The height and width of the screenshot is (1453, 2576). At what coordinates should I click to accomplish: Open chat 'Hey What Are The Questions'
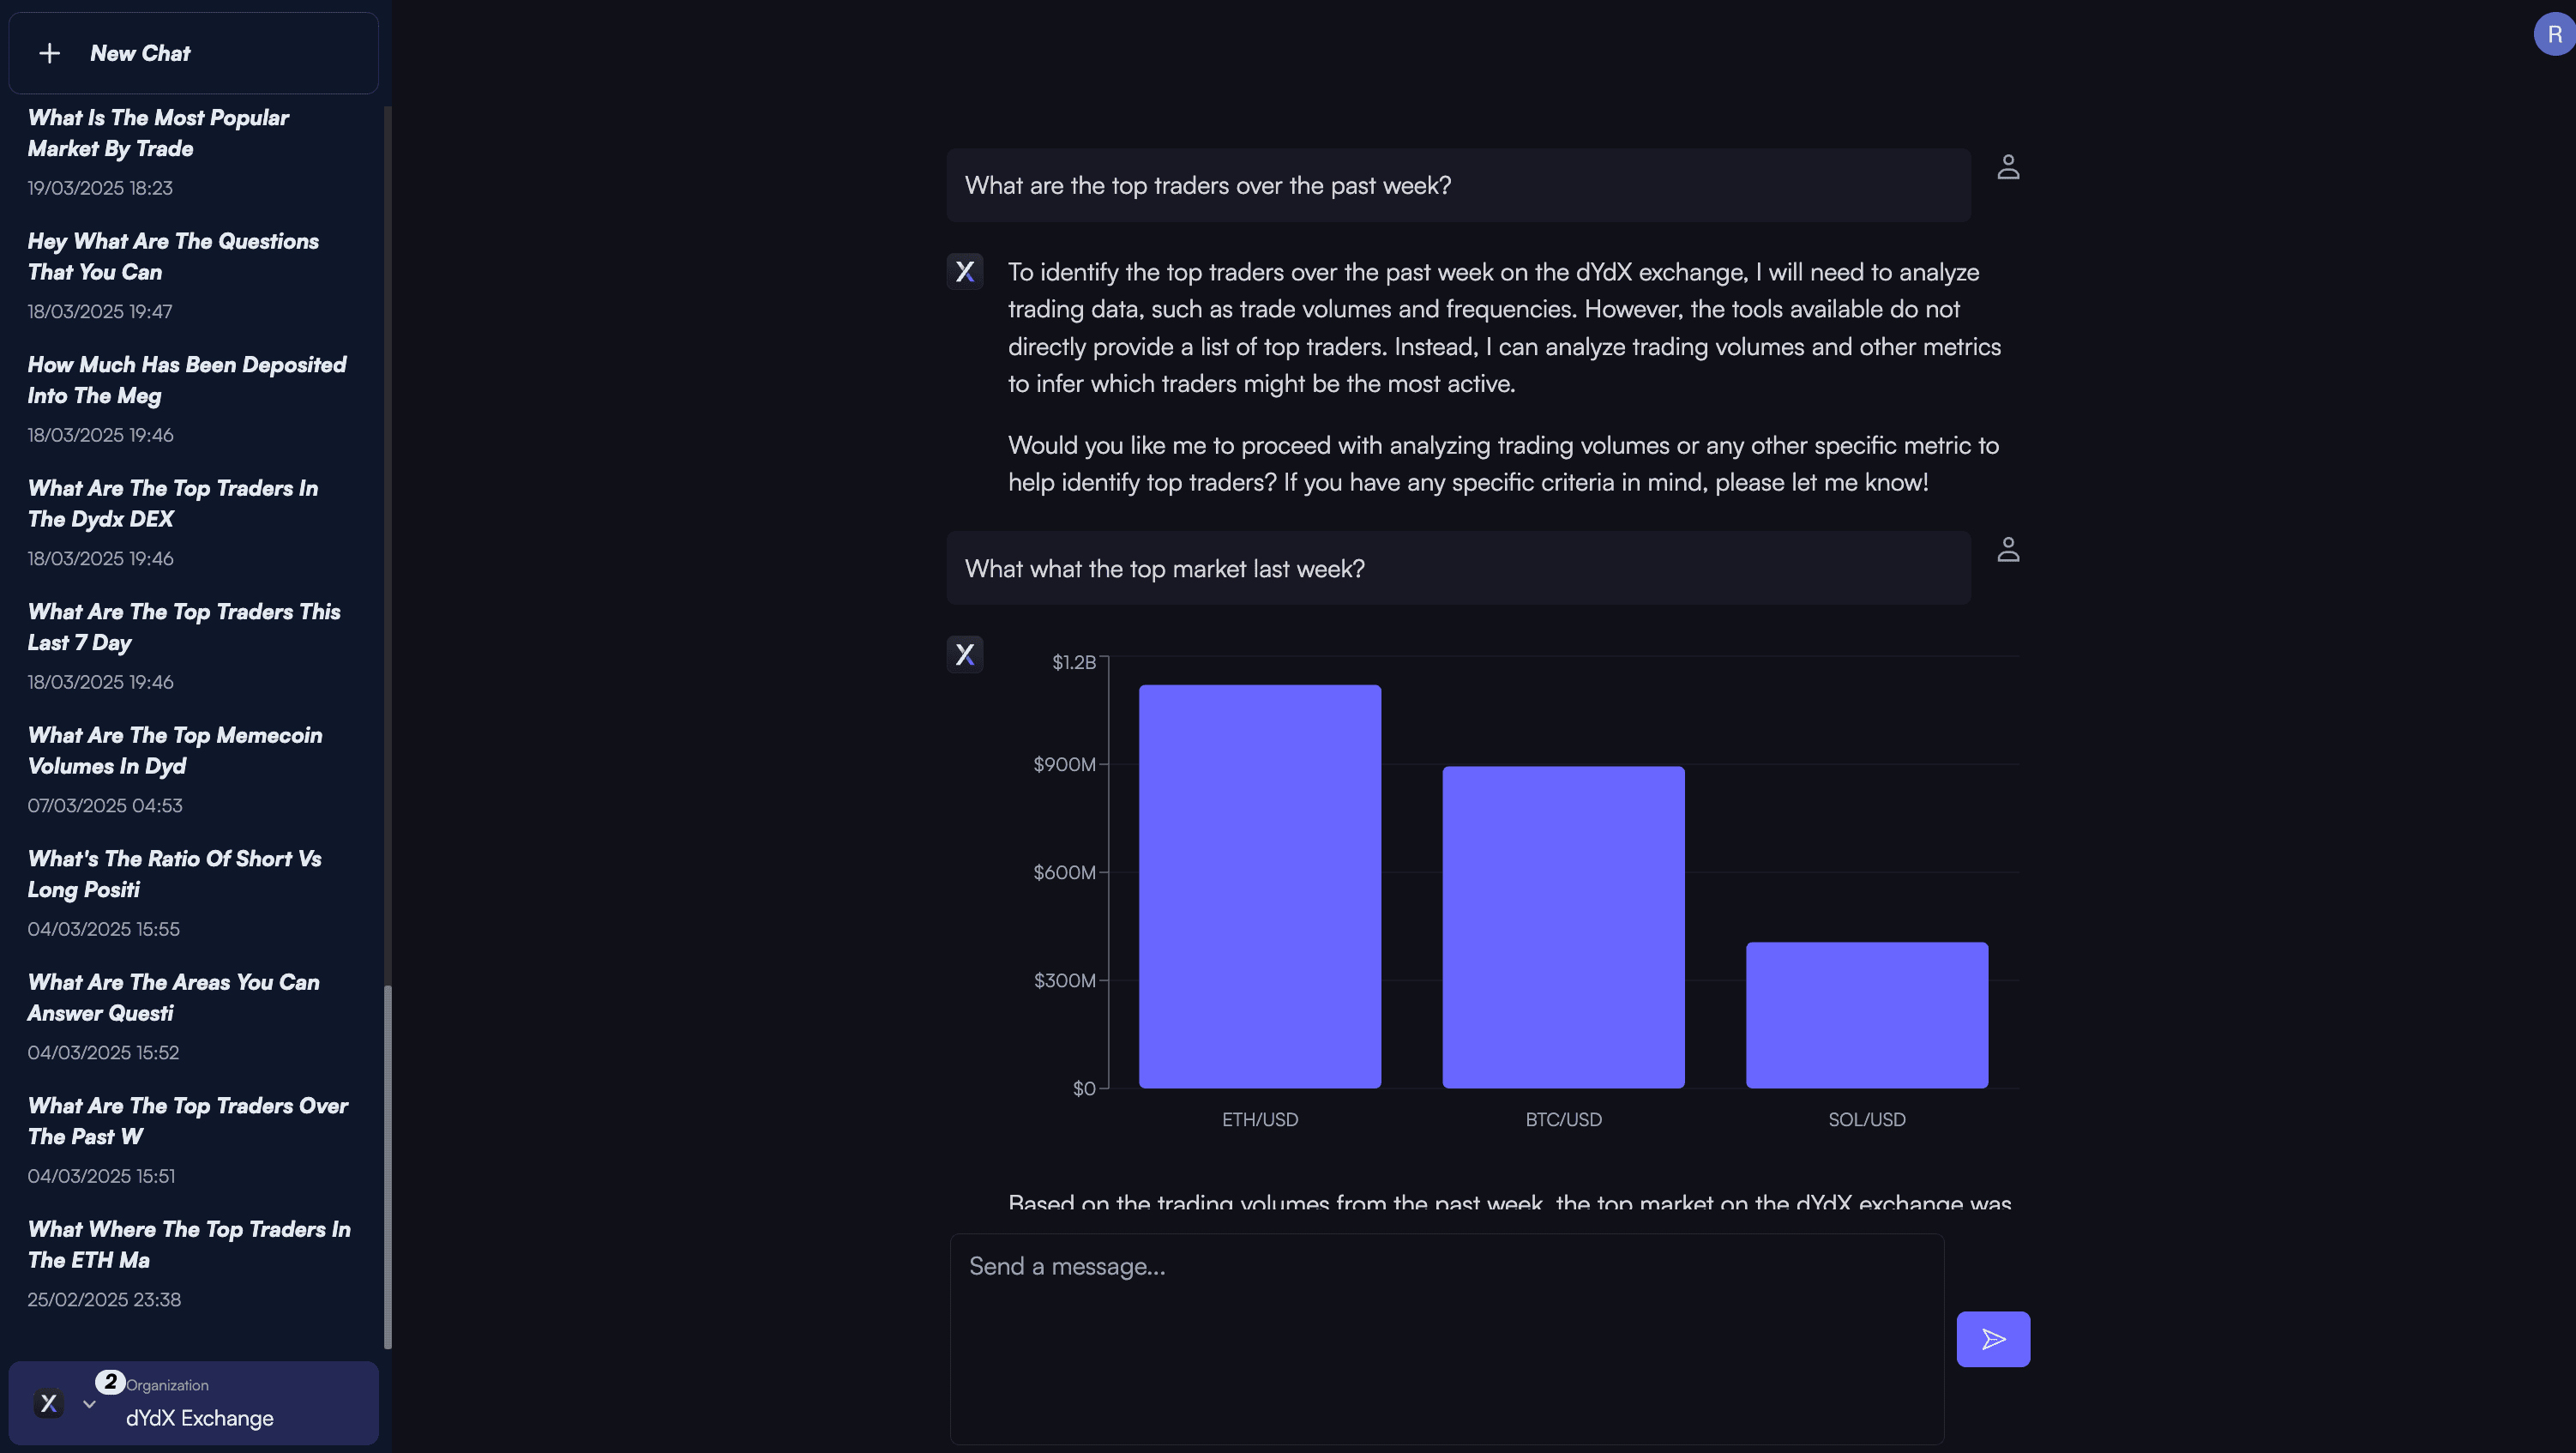[x=173, y=256]
